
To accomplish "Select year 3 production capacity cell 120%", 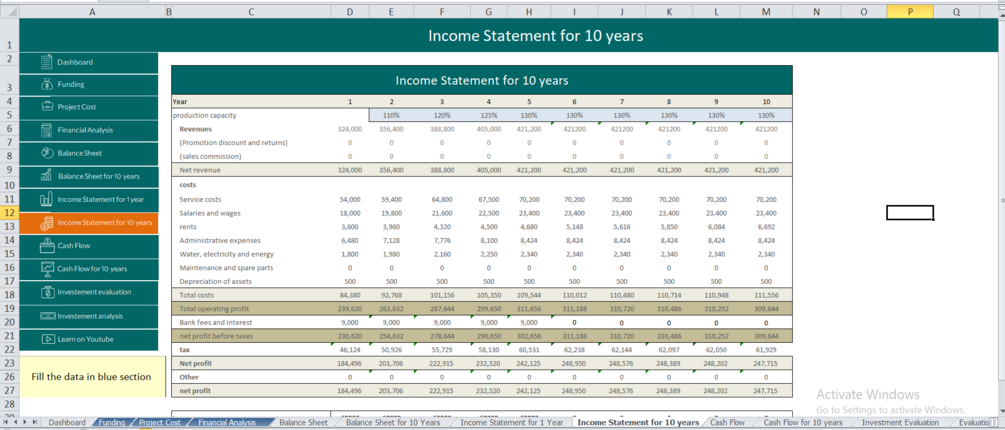I will click(442, 115).
